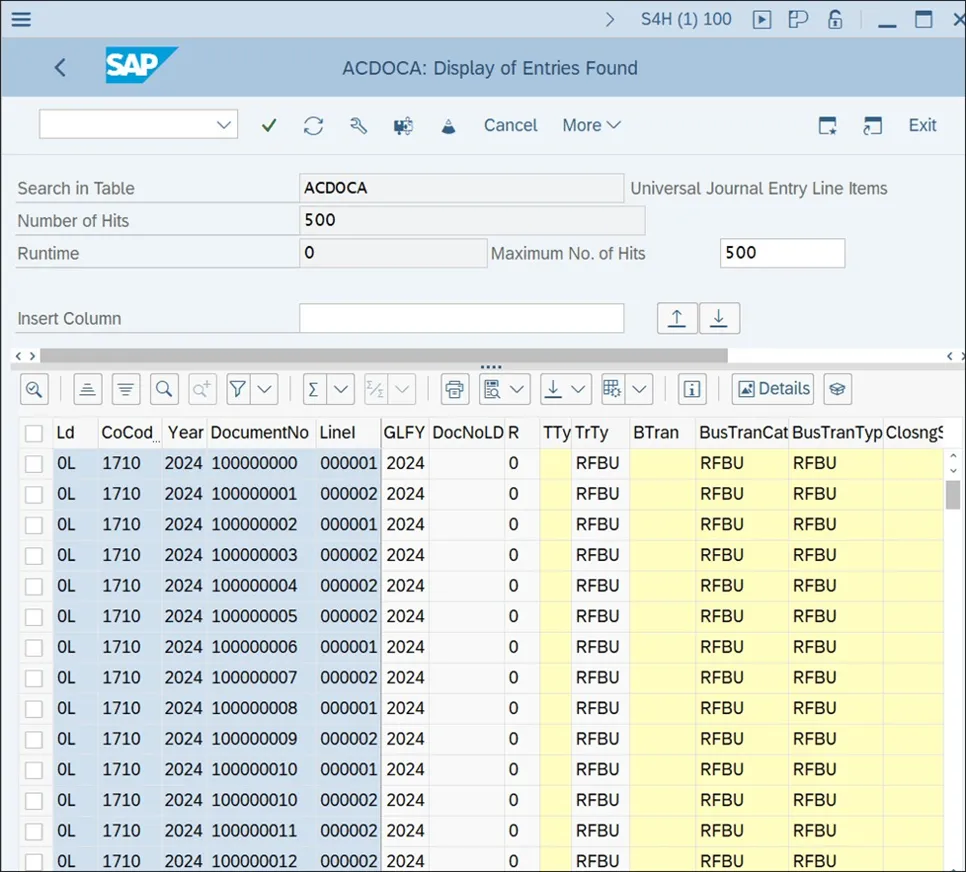Check the row for document 100000007
Screen dimensions: 966x872
[x=34, y=678]
